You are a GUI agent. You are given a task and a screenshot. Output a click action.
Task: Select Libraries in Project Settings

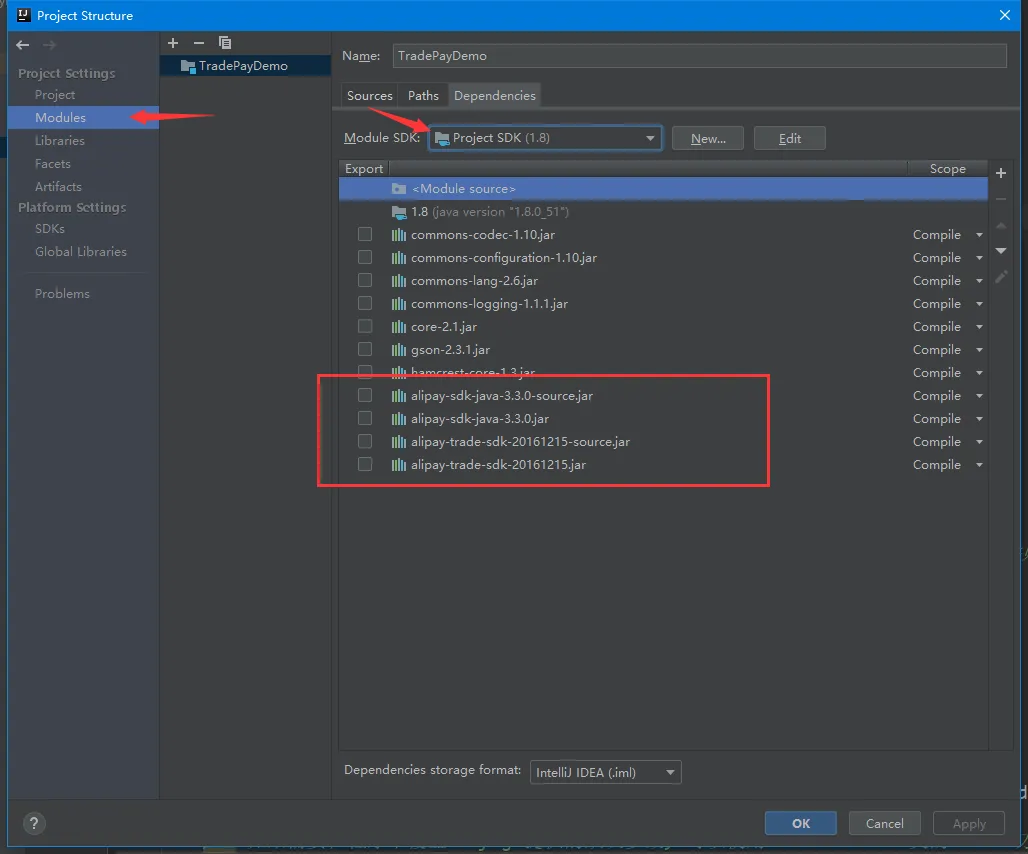(x=60, y=141)
